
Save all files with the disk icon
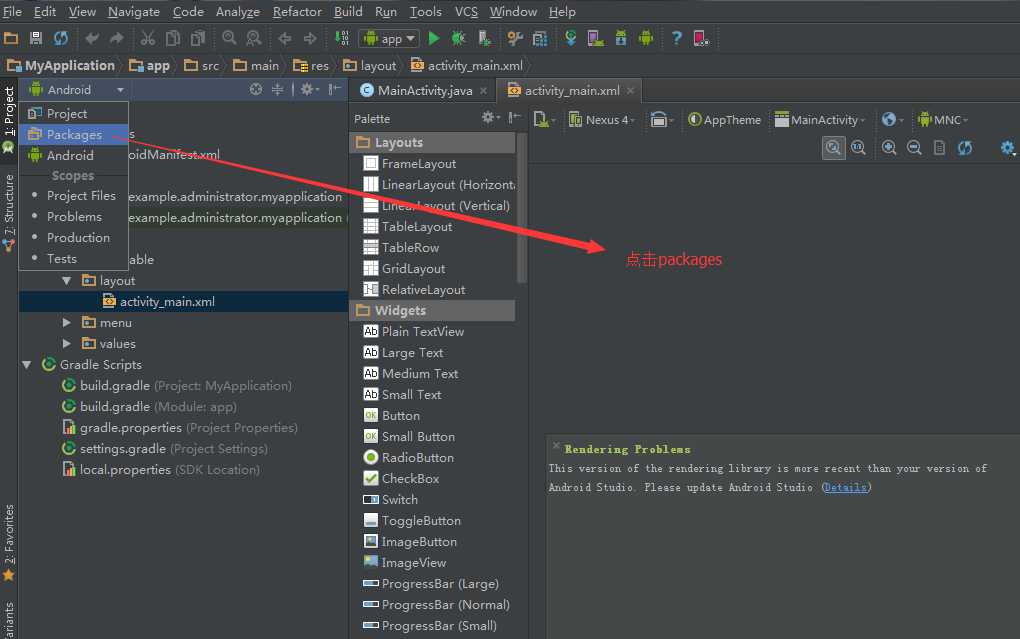click(x=36, y=38)
